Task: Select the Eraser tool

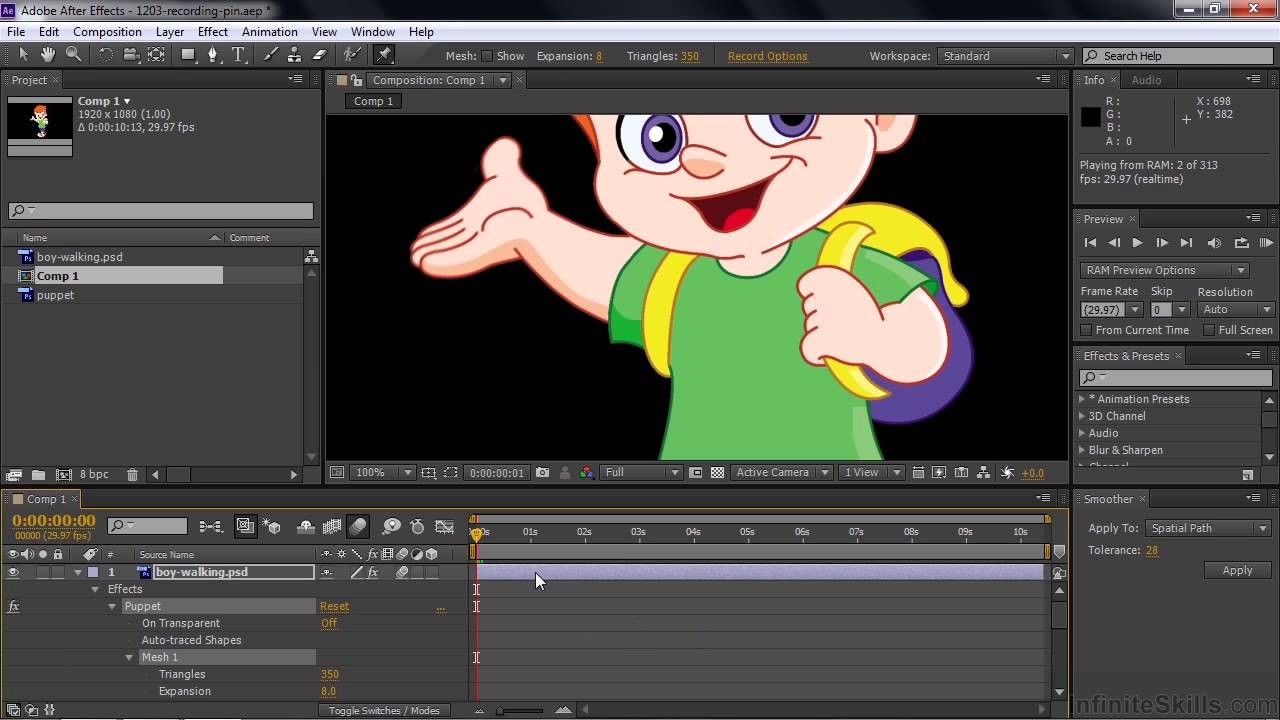Action: coord(320,55)
